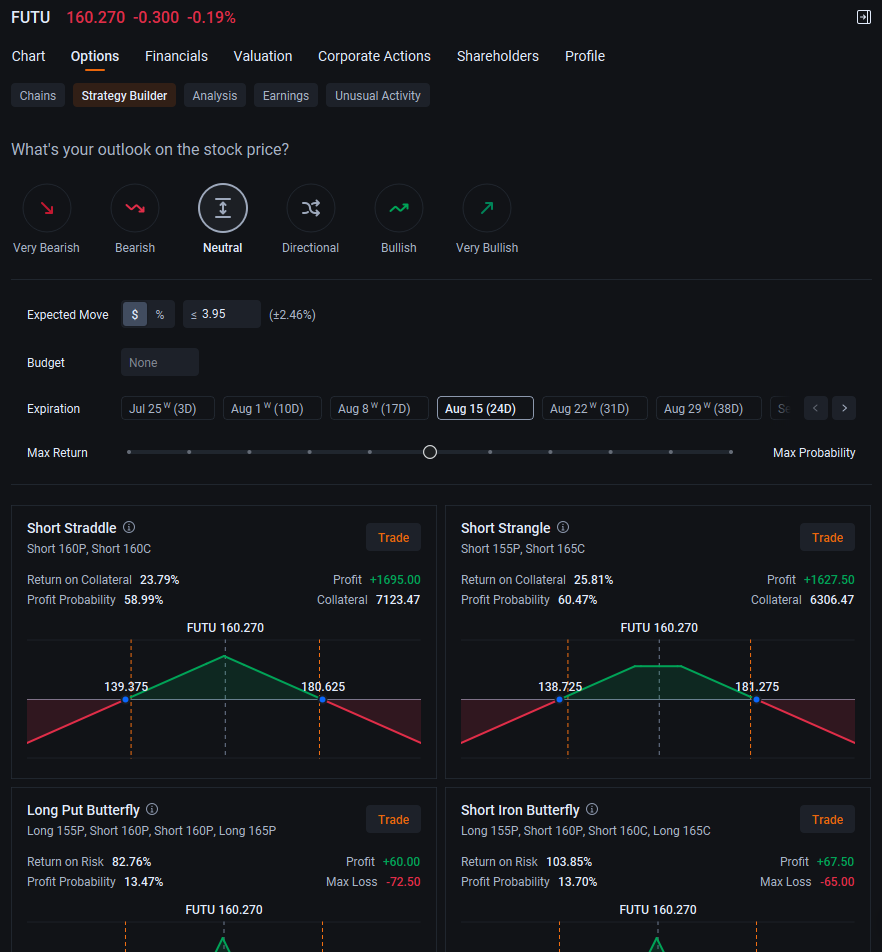Trade the Short Strangle strategy

pyautogui.click(x=827, y=537)
